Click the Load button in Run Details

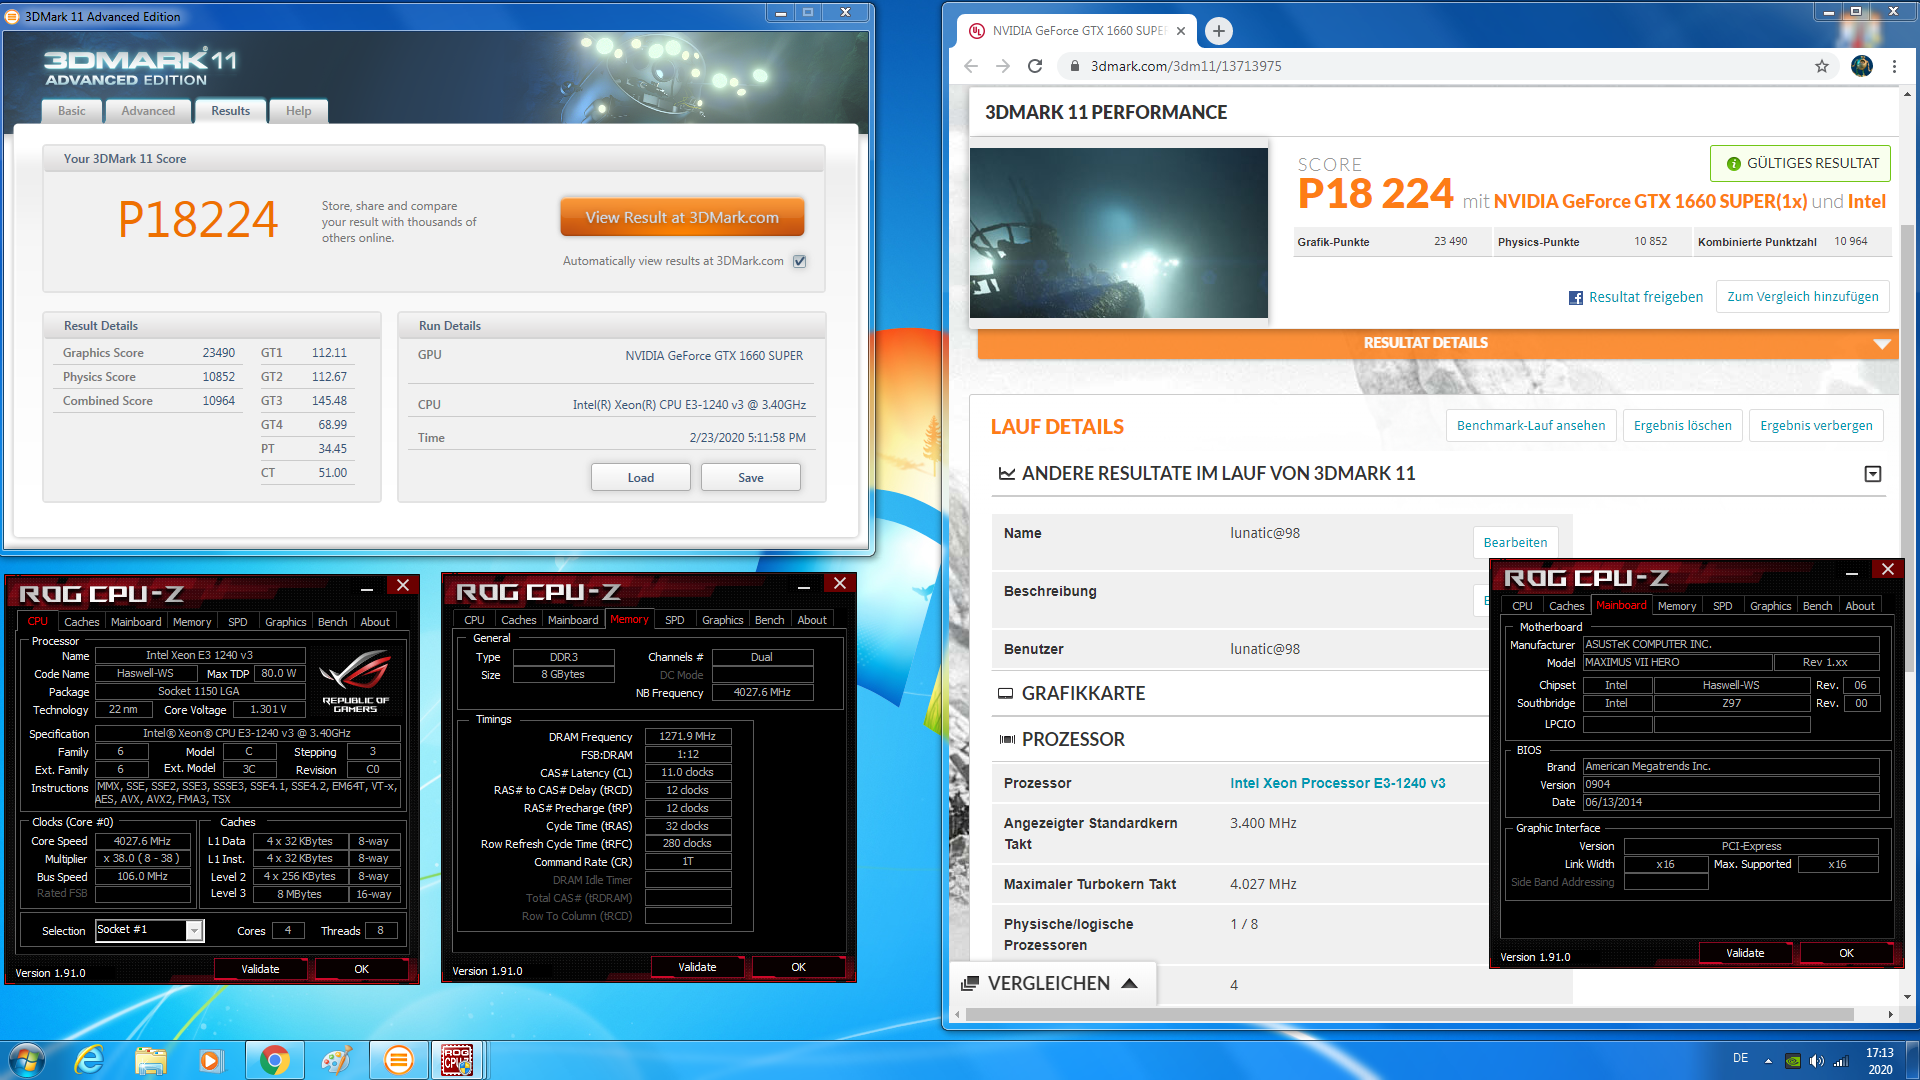[641, 478]
